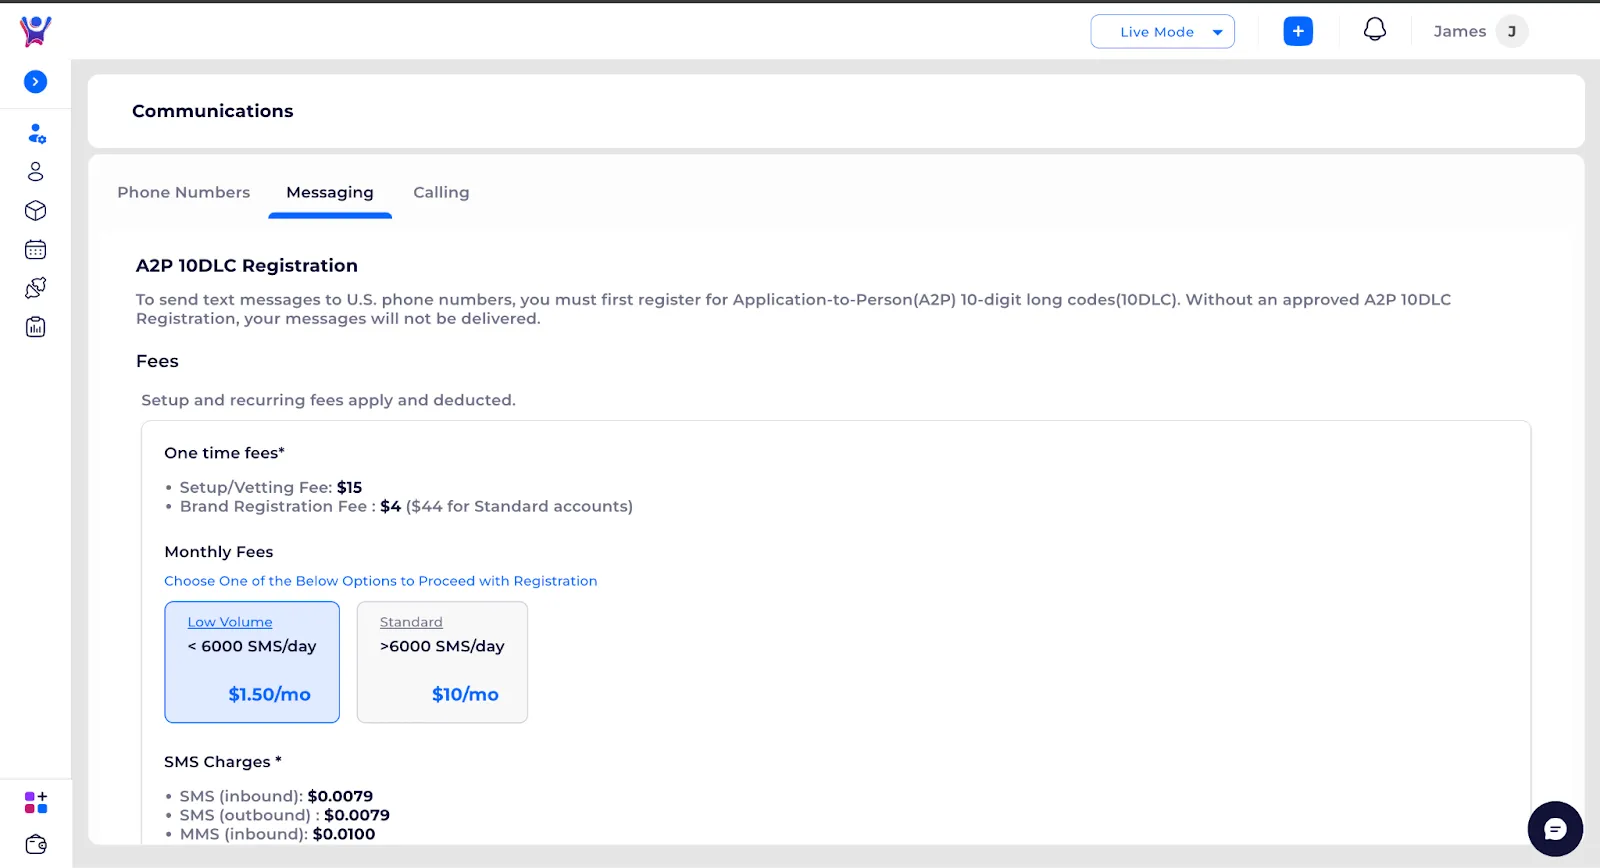Screen dimensions: 1600x868
Task: Open the products cube sidebar icon
Action: (x=35, y=211)
